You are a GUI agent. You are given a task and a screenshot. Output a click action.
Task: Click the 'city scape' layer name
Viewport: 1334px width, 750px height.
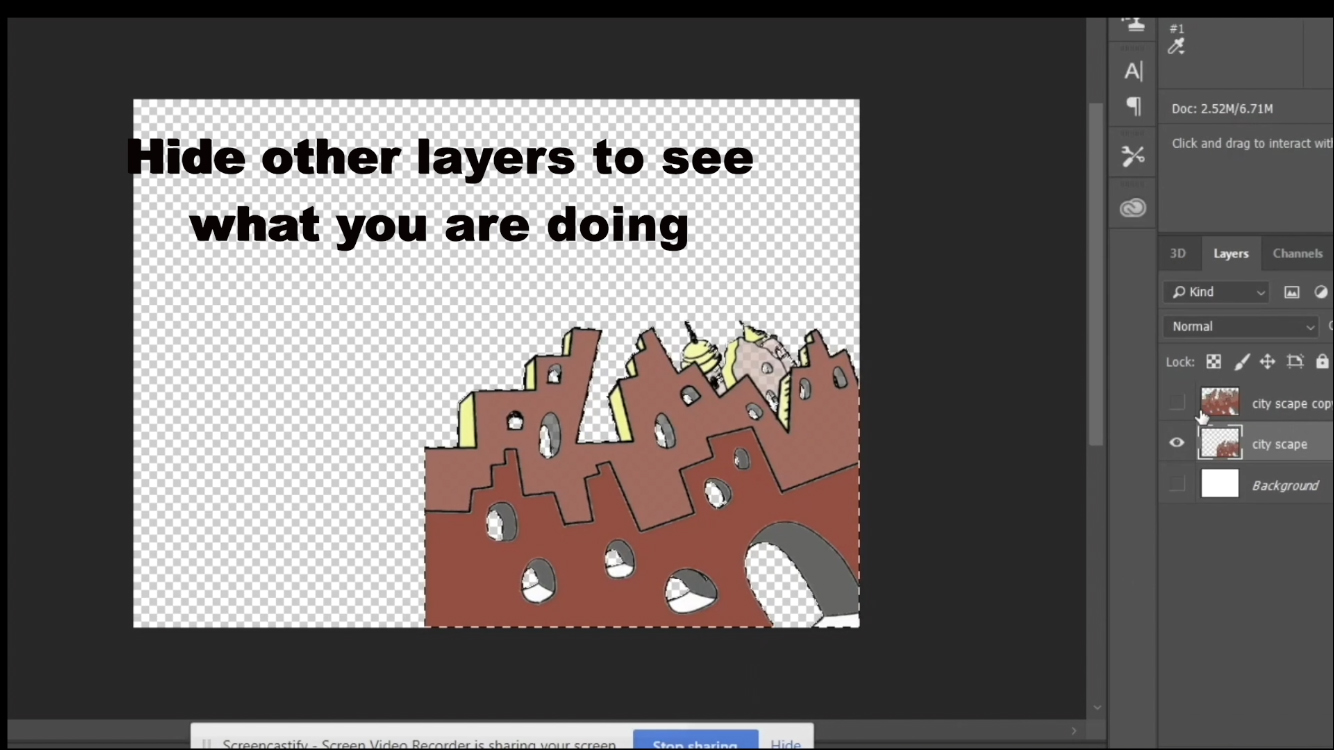click(x=1280, y=443)
